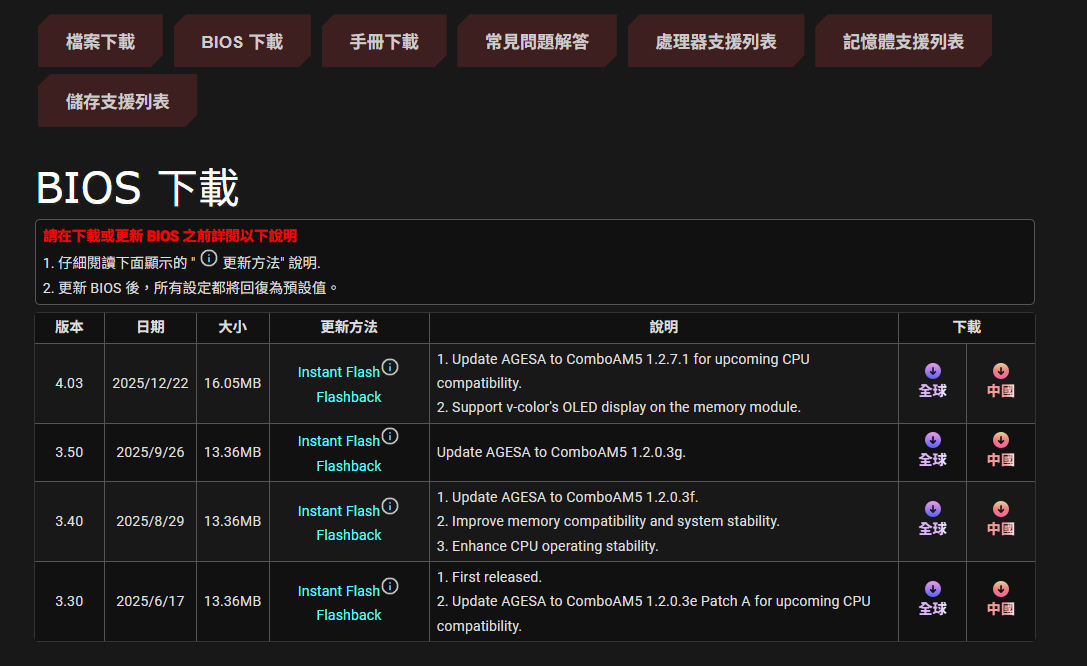
Task: Open the info icon next to Instant Flash in row 3.30
Action: (x=390, y=586)
